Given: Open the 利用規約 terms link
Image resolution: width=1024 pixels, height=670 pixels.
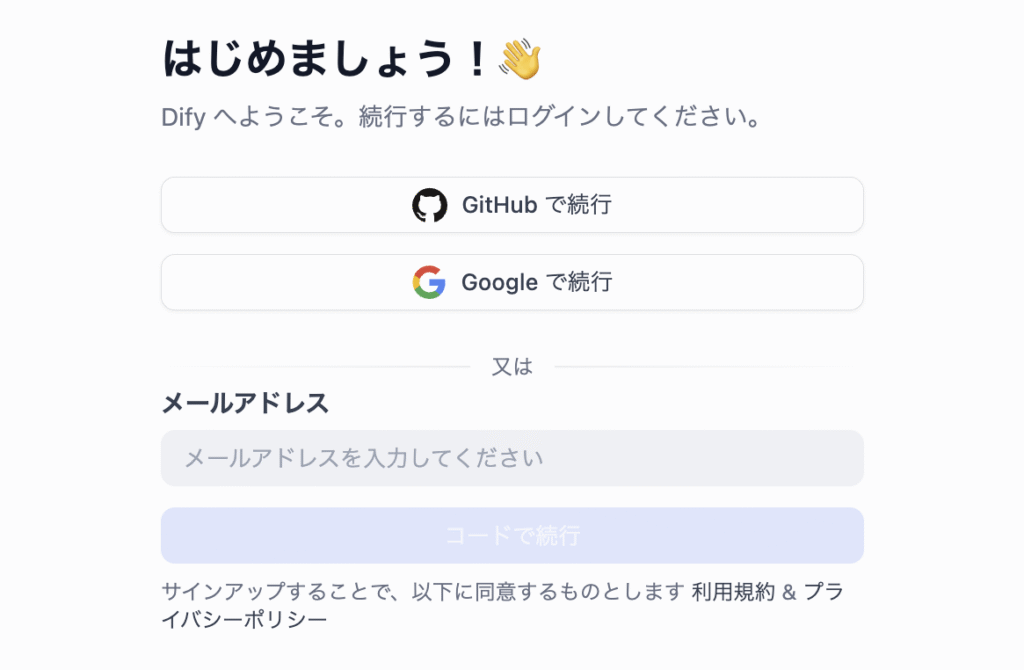Looking at the screenshot, I should [x=733, y=592].
